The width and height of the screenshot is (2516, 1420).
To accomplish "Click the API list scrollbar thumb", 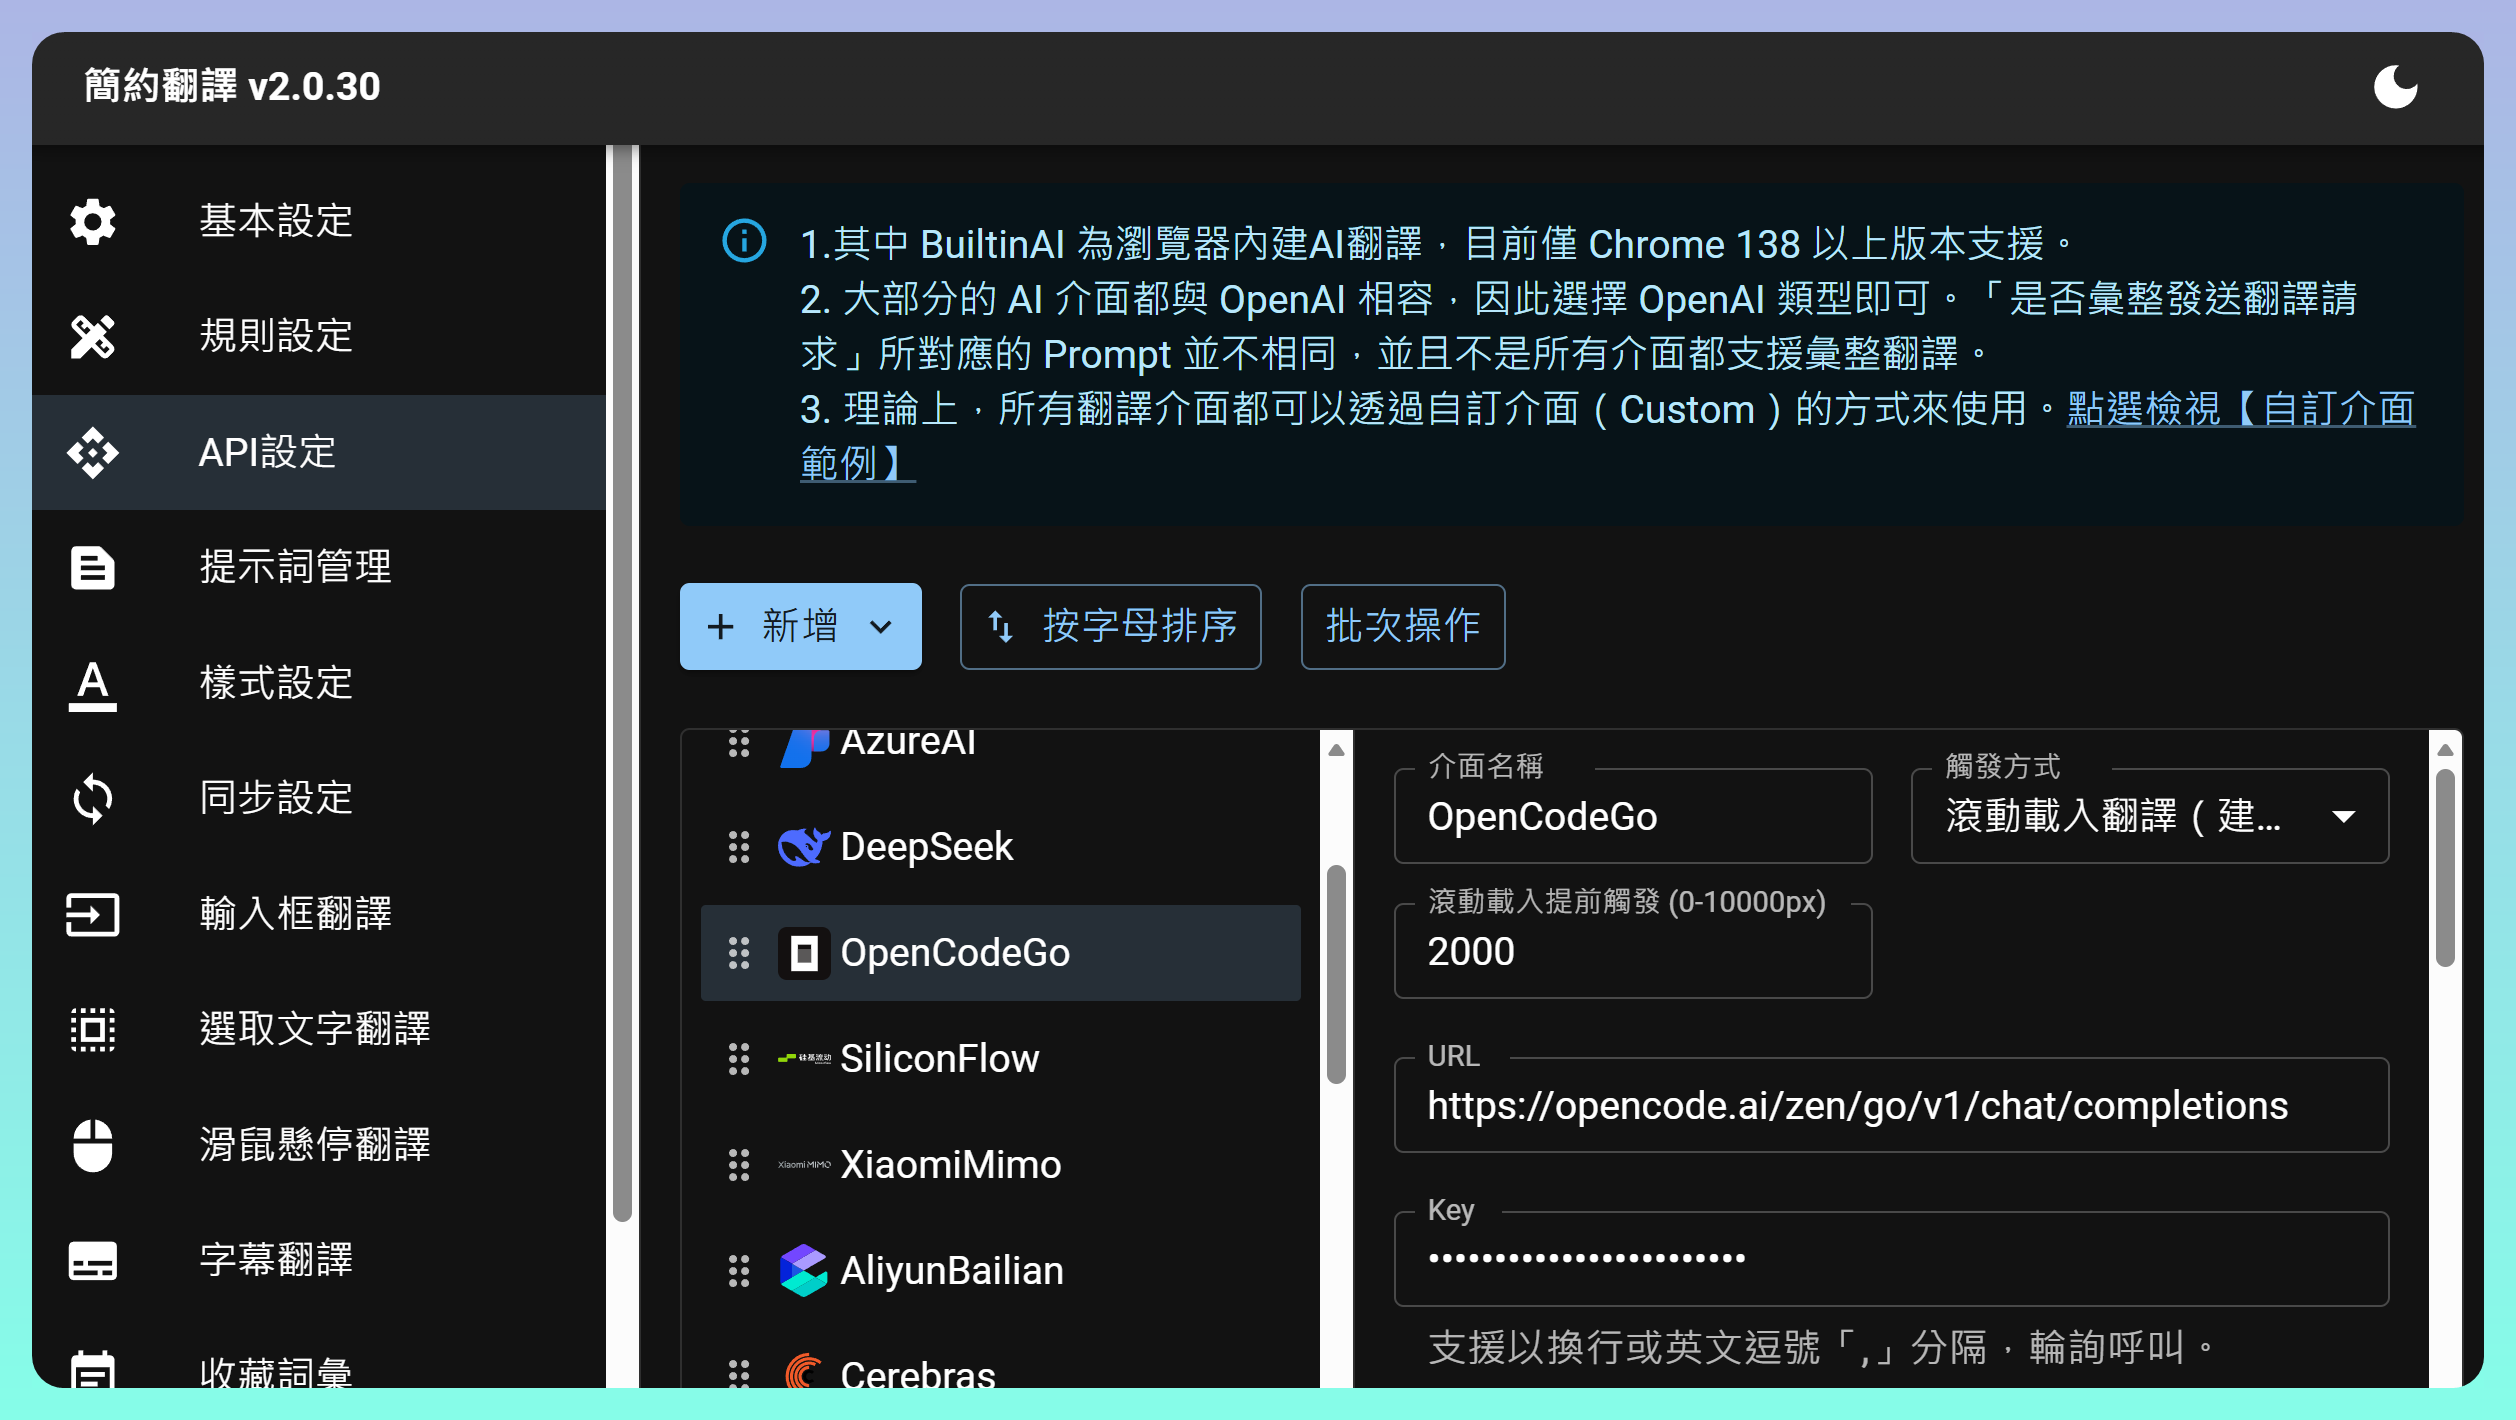I will 1336,975.
